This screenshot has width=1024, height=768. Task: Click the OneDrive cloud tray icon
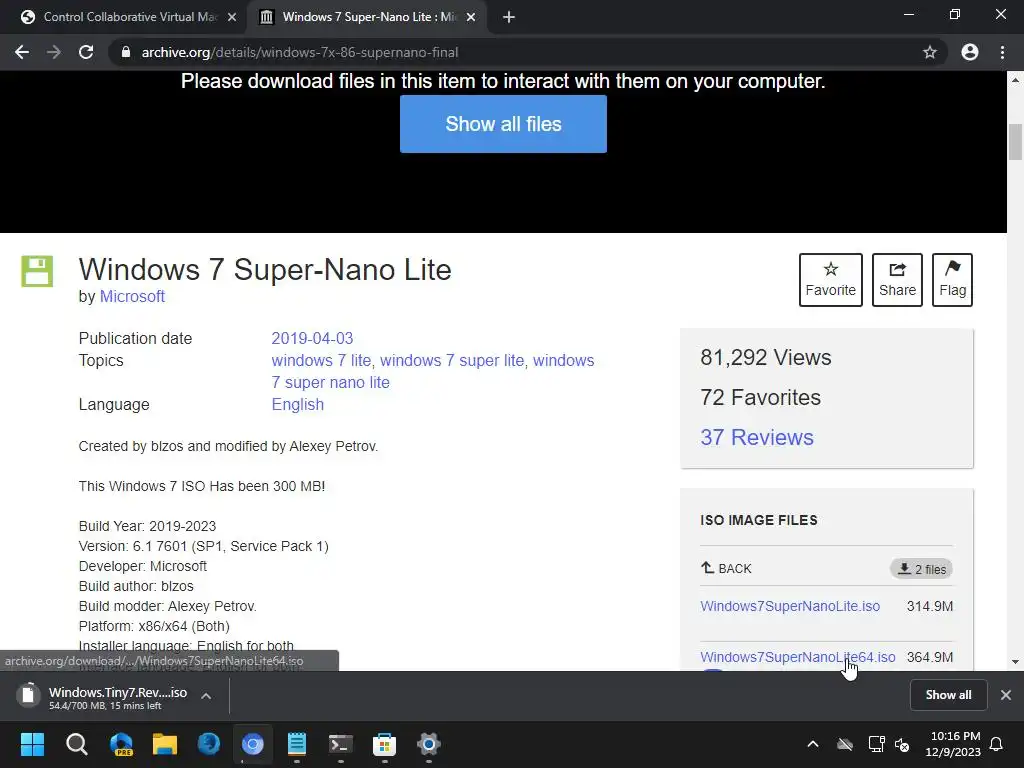pos(845,744)
